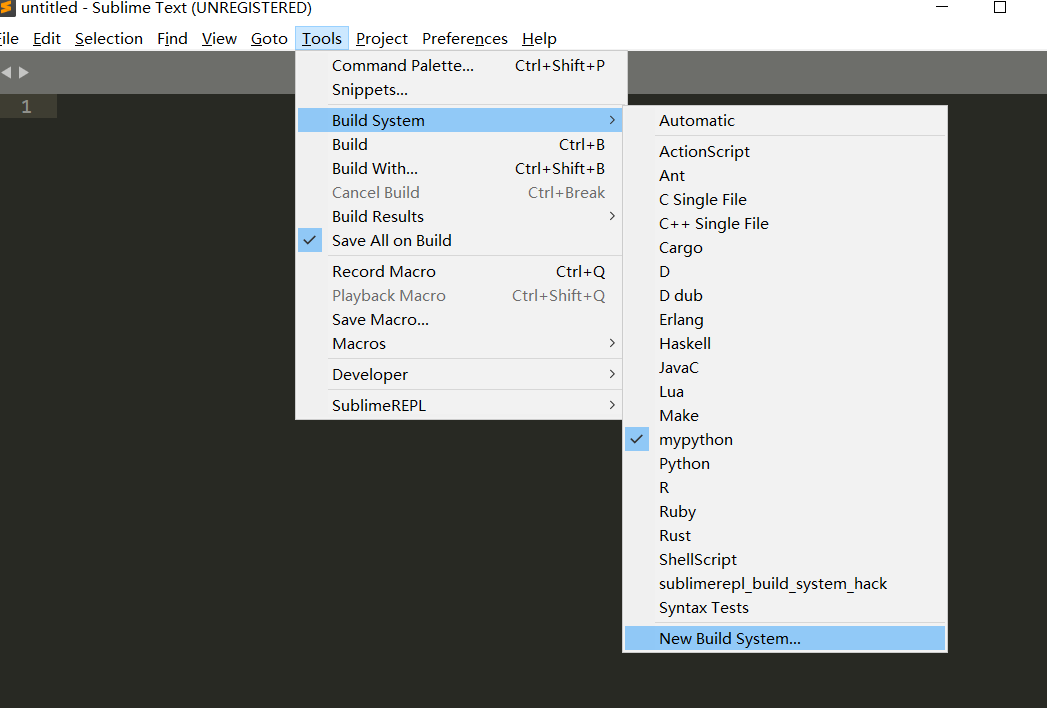Select Ant build system
This screenshot has width=1047, height=708.
pyautogui.click(x=785, y=175)
